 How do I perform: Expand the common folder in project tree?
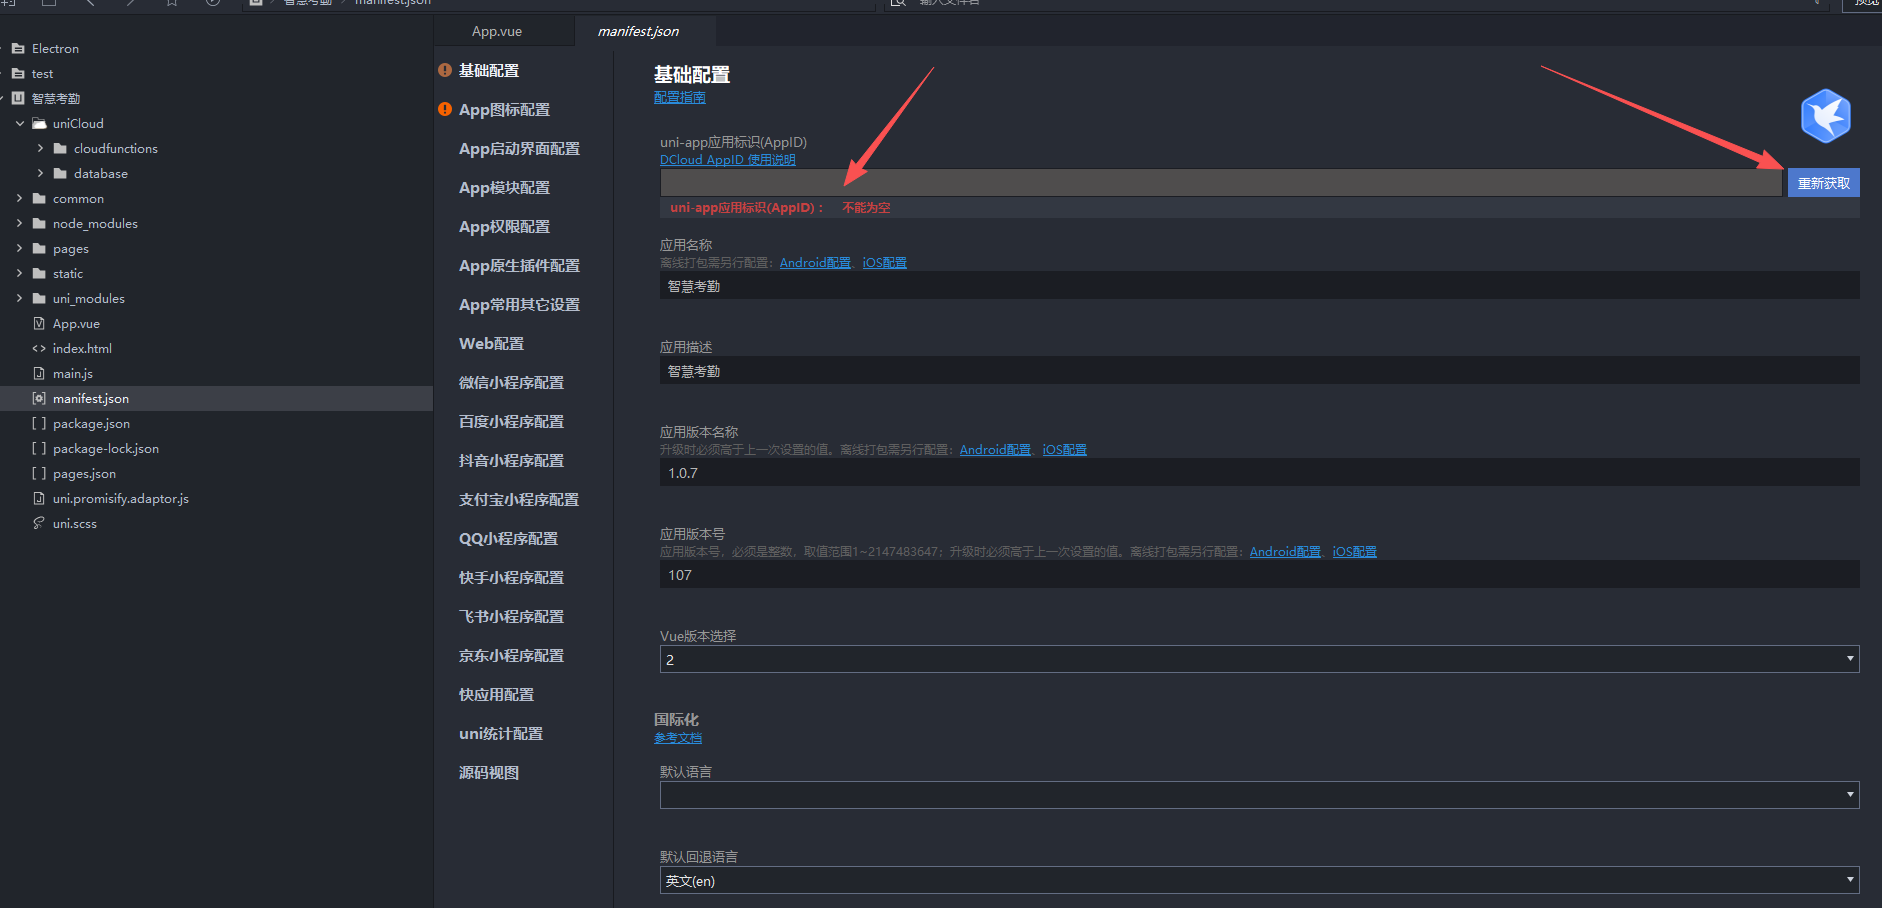pyautogui.click(x=19, y=198)
